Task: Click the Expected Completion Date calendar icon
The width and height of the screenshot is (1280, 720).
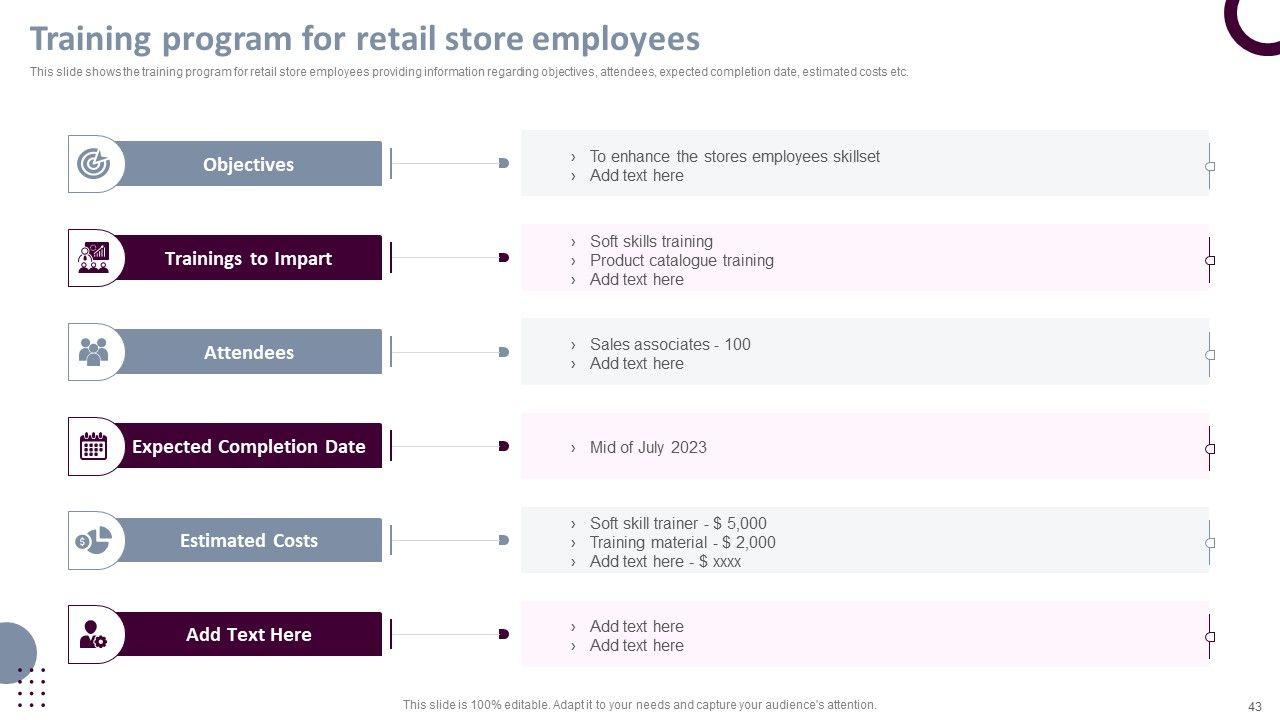Action: coord(94,446)
